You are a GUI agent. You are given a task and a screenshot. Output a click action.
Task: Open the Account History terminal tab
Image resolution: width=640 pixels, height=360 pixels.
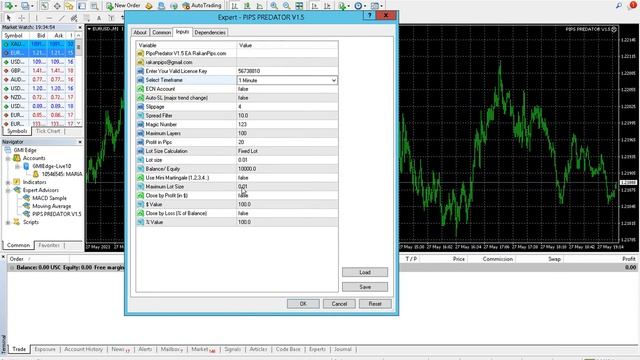coord(83,349)
